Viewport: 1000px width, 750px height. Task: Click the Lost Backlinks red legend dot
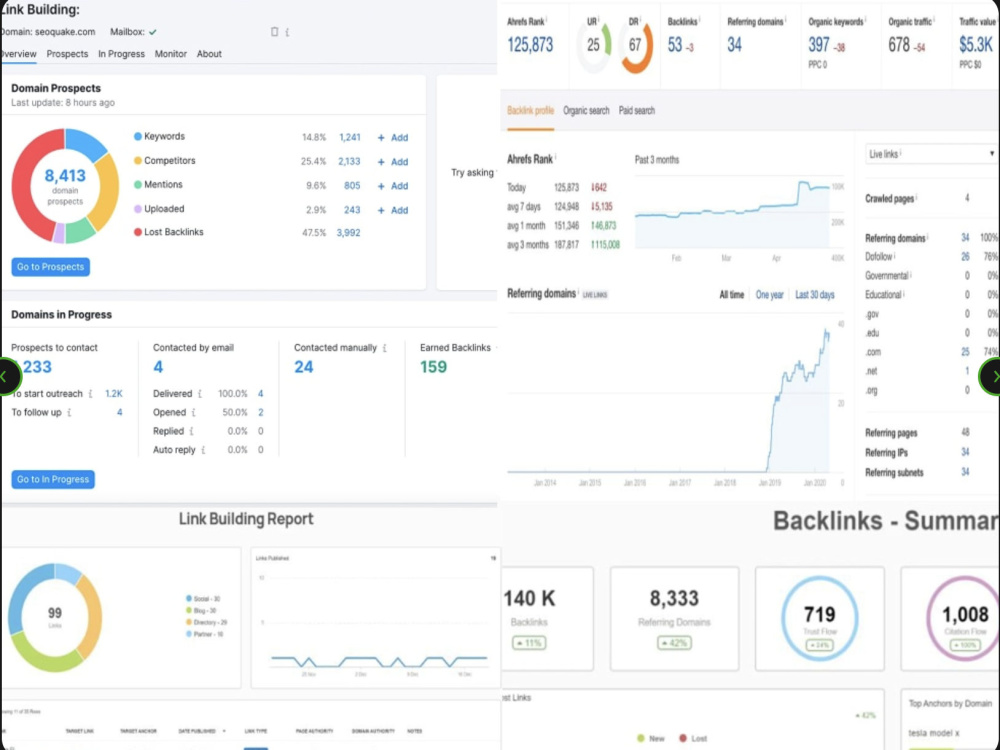click(137, 232)
